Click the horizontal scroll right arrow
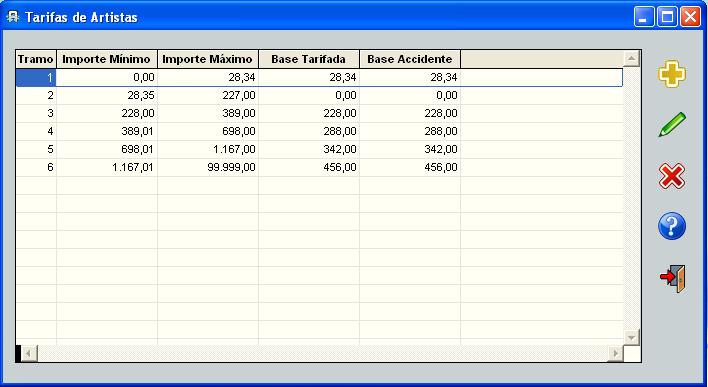 pos(615,353)
